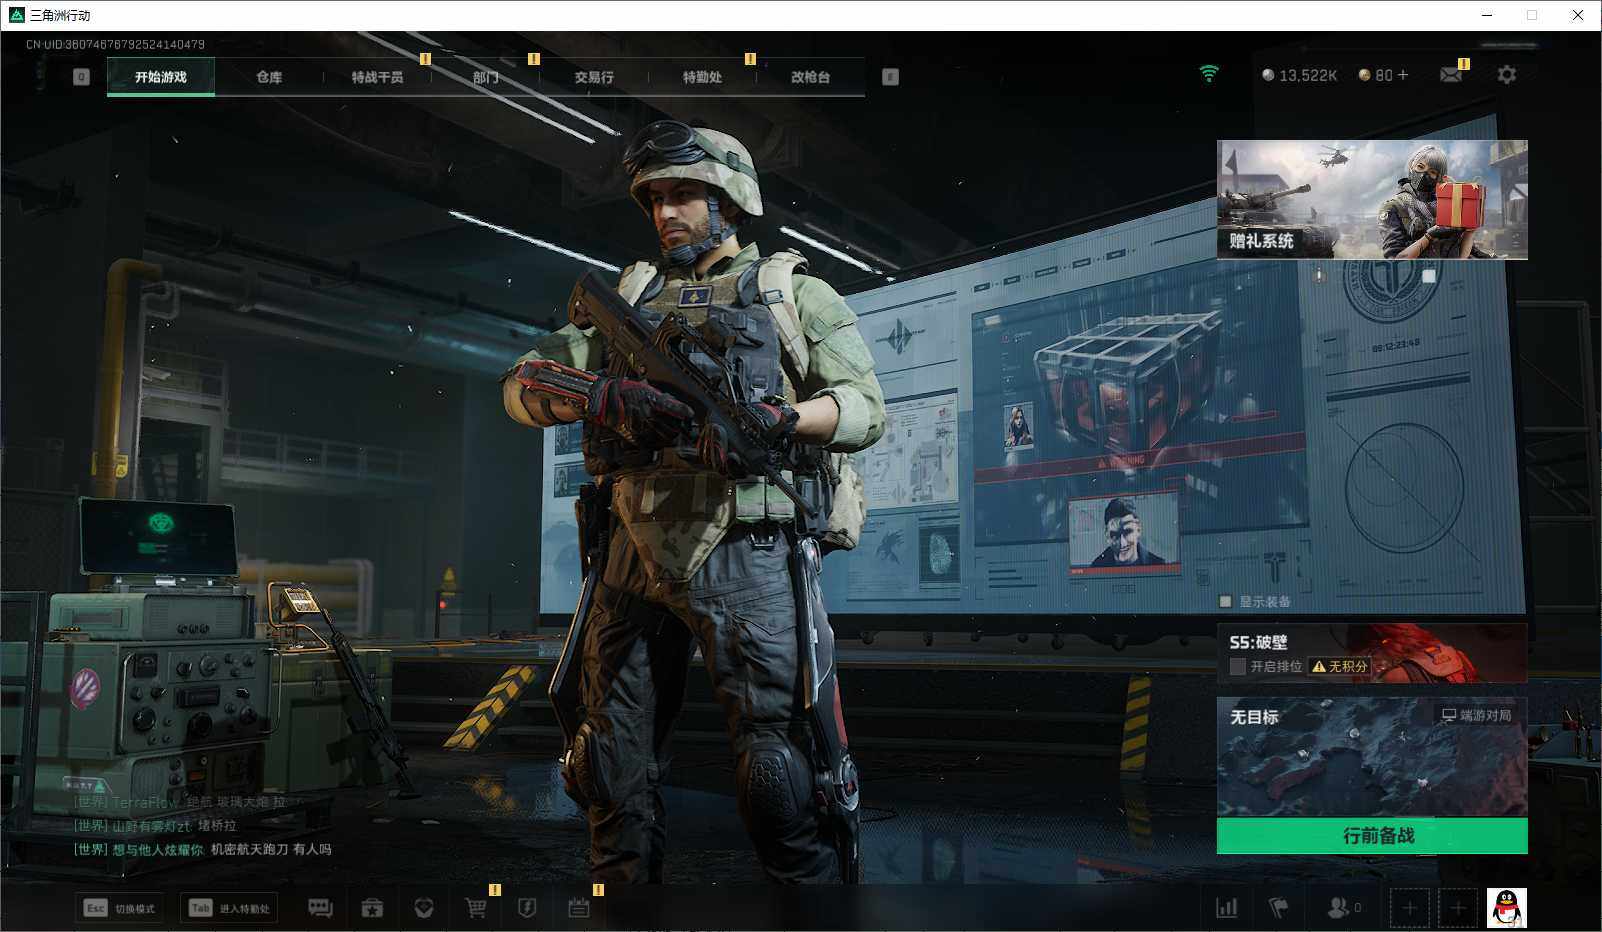Click the green Wi-Fi network status icon
The width and height of the screenshot is (1602, 932).
pyautogui.click(x=1209, y=74)
